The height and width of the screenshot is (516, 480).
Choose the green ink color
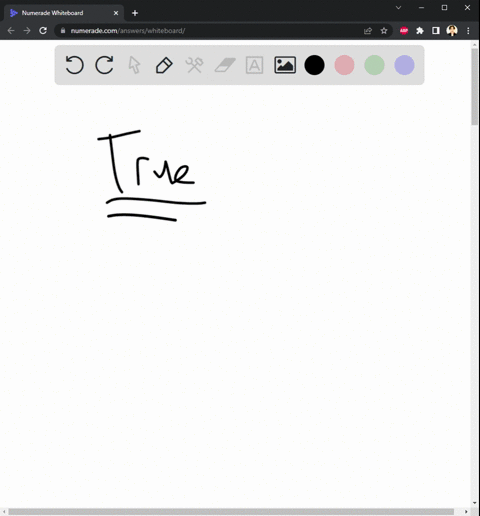click(x=374, y=65)
